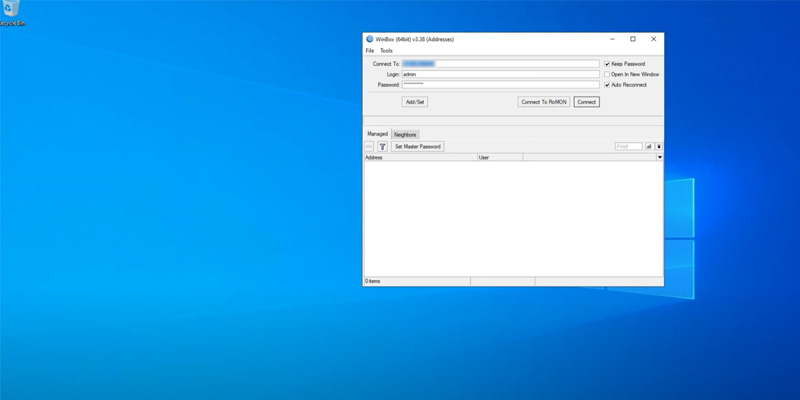Open the Tools menu

click(x=387, y=51)
